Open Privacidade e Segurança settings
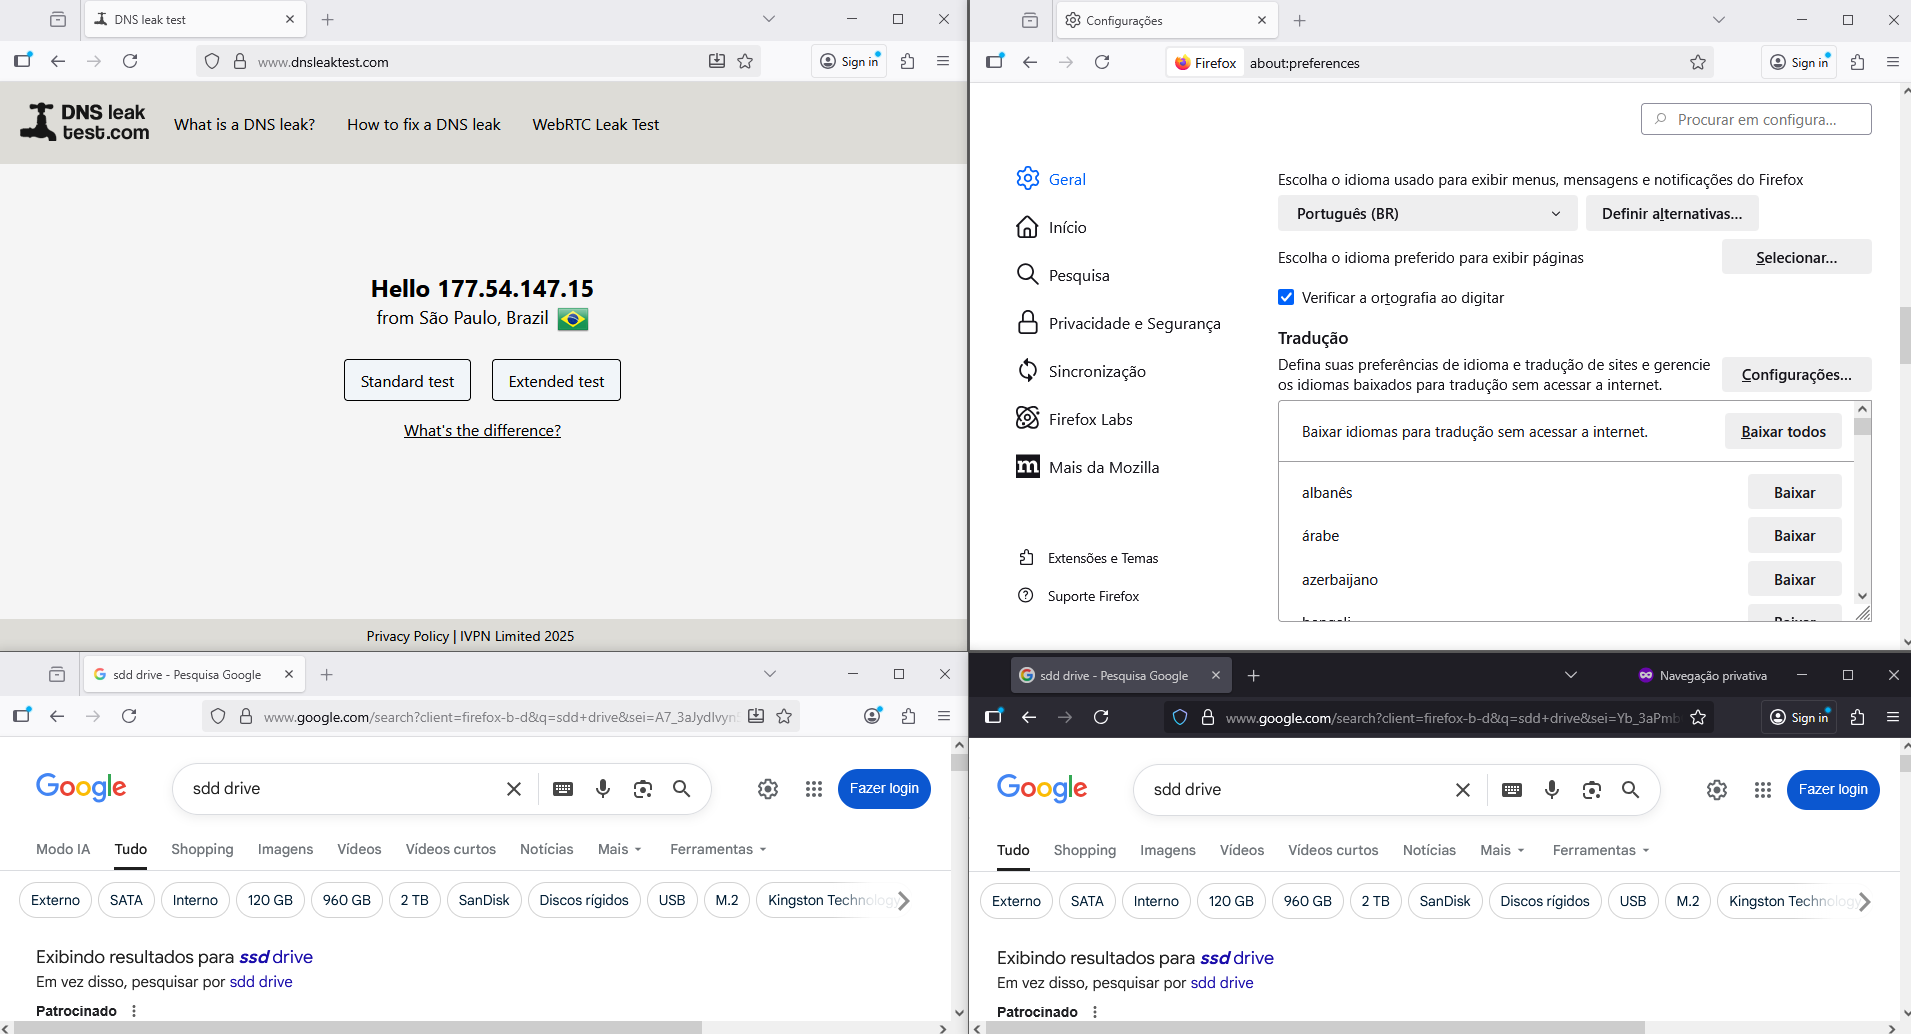Viewport: 1911px width, 1034px height. [x=1118, y=323]
